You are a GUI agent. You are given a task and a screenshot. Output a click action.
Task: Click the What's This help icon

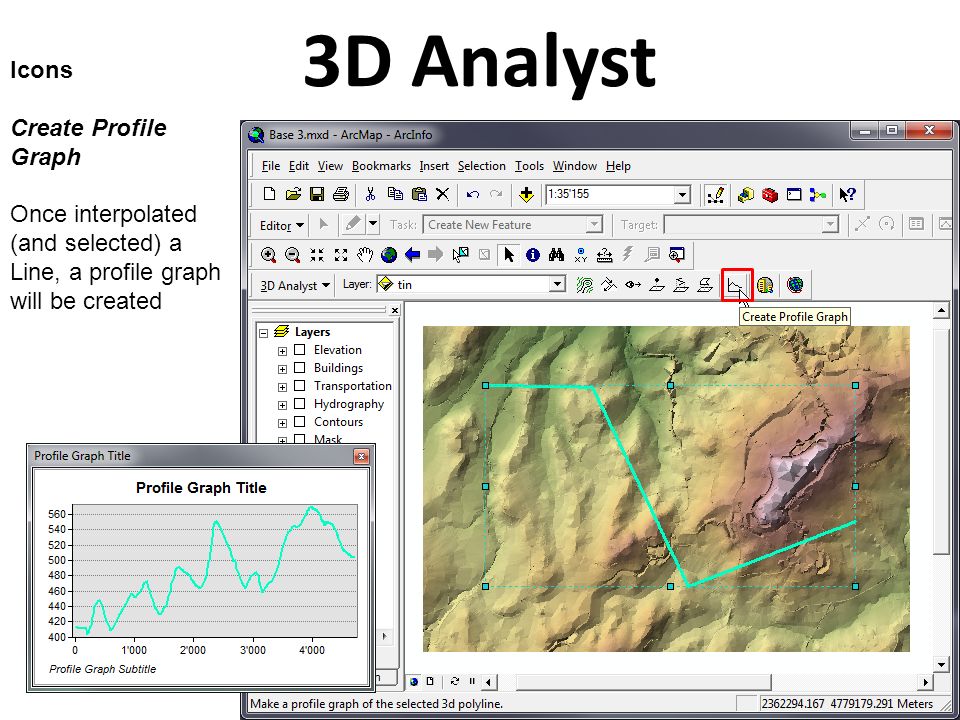847,195
